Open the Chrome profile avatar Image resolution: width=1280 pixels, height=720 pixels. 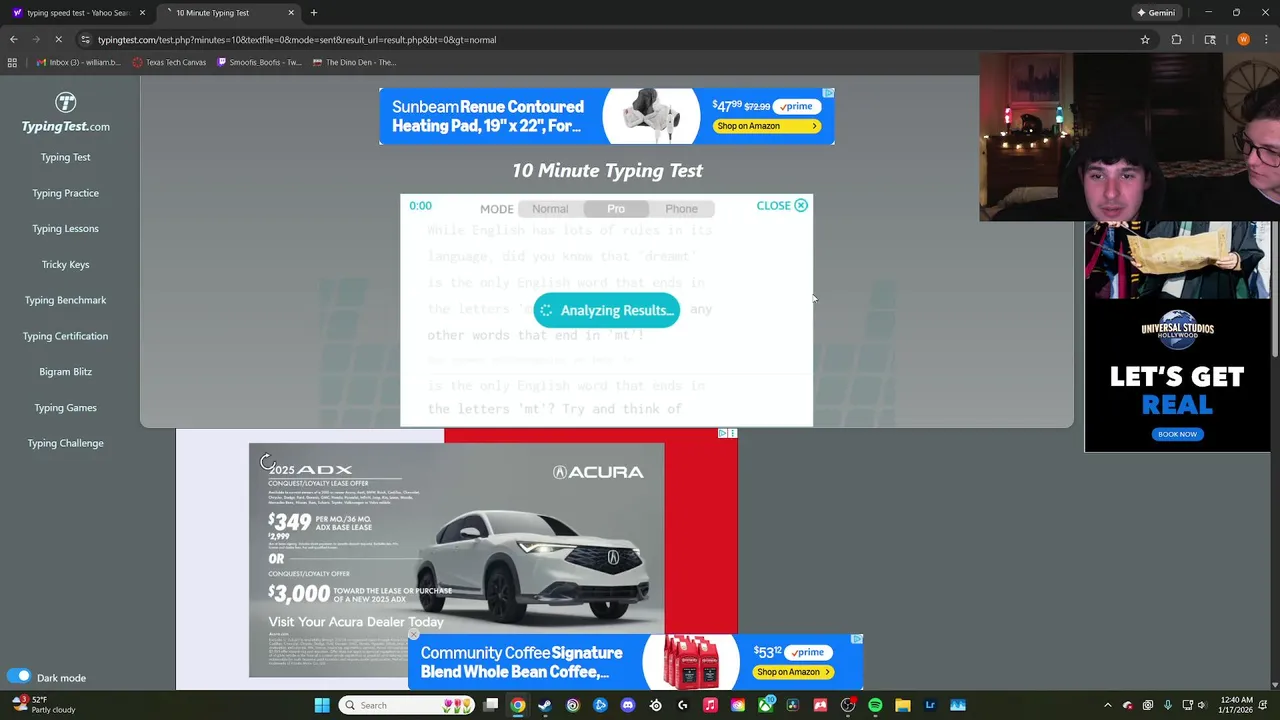point(1243,40)
